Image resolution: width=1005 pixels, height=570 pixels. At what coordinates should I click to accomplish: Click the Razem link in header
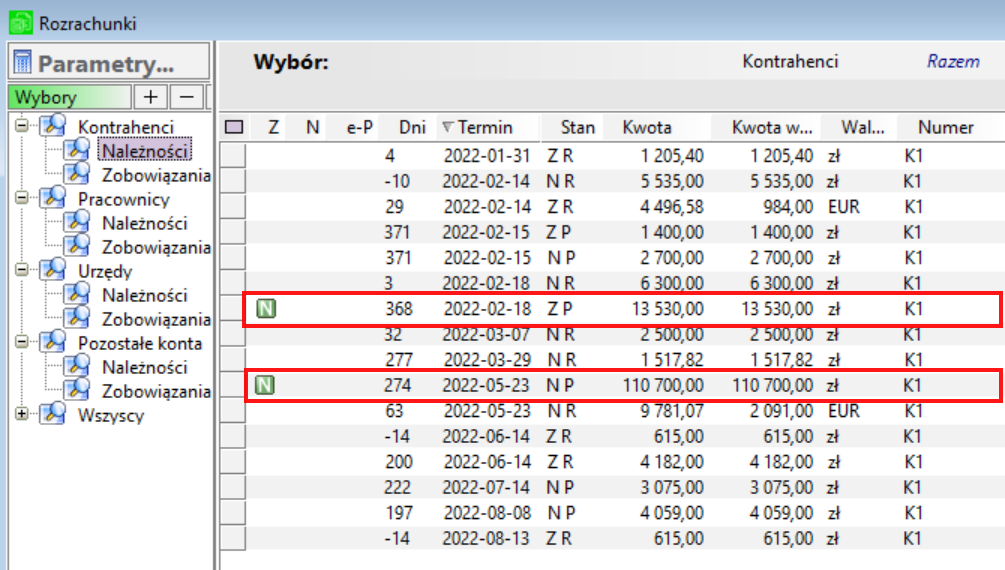tap(952, 62)
